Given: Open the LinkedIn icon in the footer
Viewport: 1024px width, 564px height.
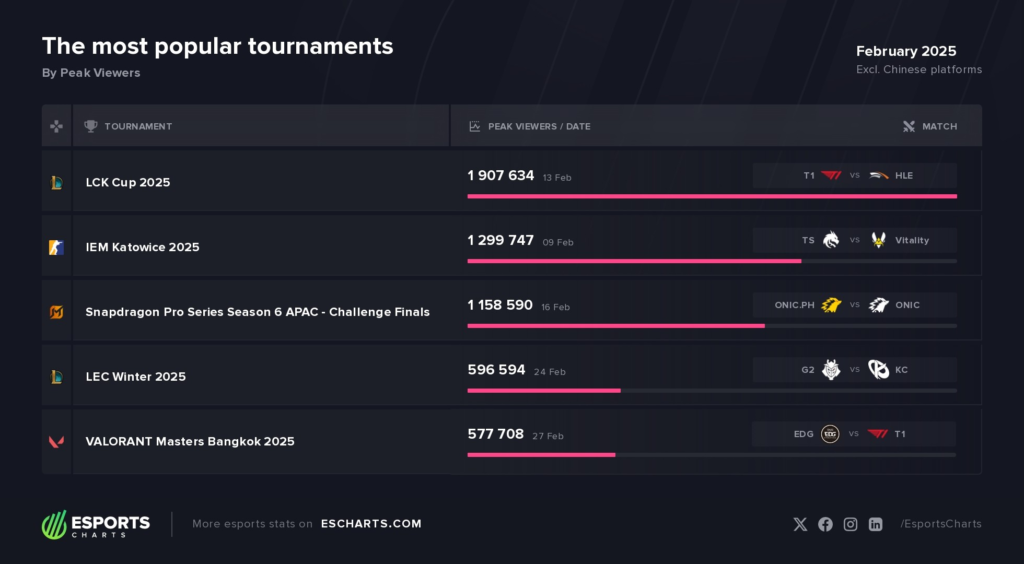Looking at the screenshot, I should click(876, 524).
